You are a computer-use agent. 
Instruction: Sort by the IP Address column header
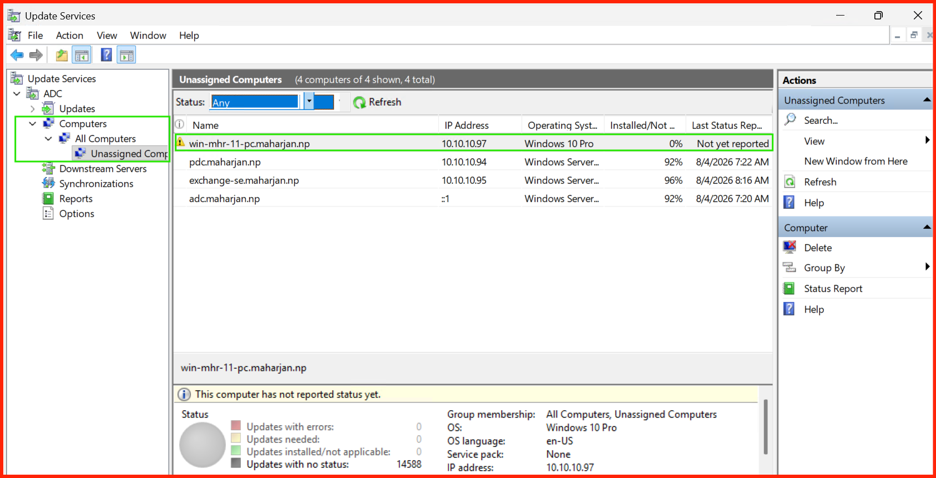[x=481, y=125]
